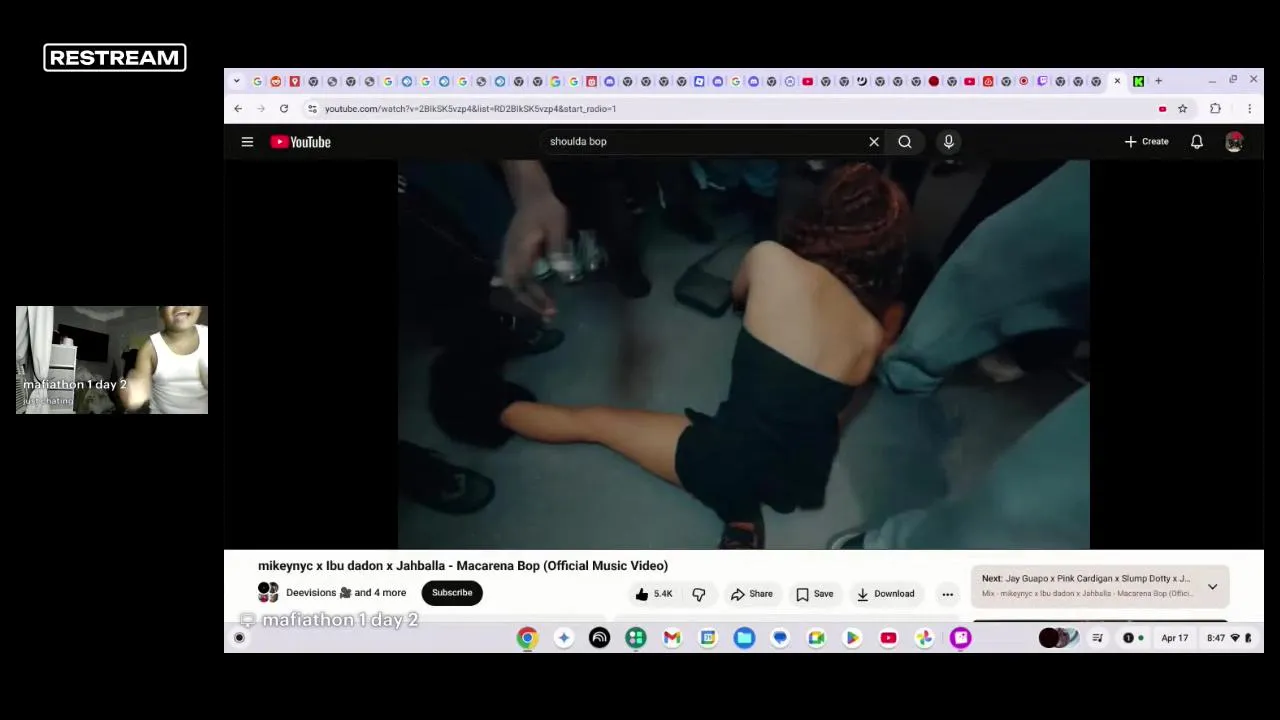Open YouTube notifications bell

coord(1197,142)
